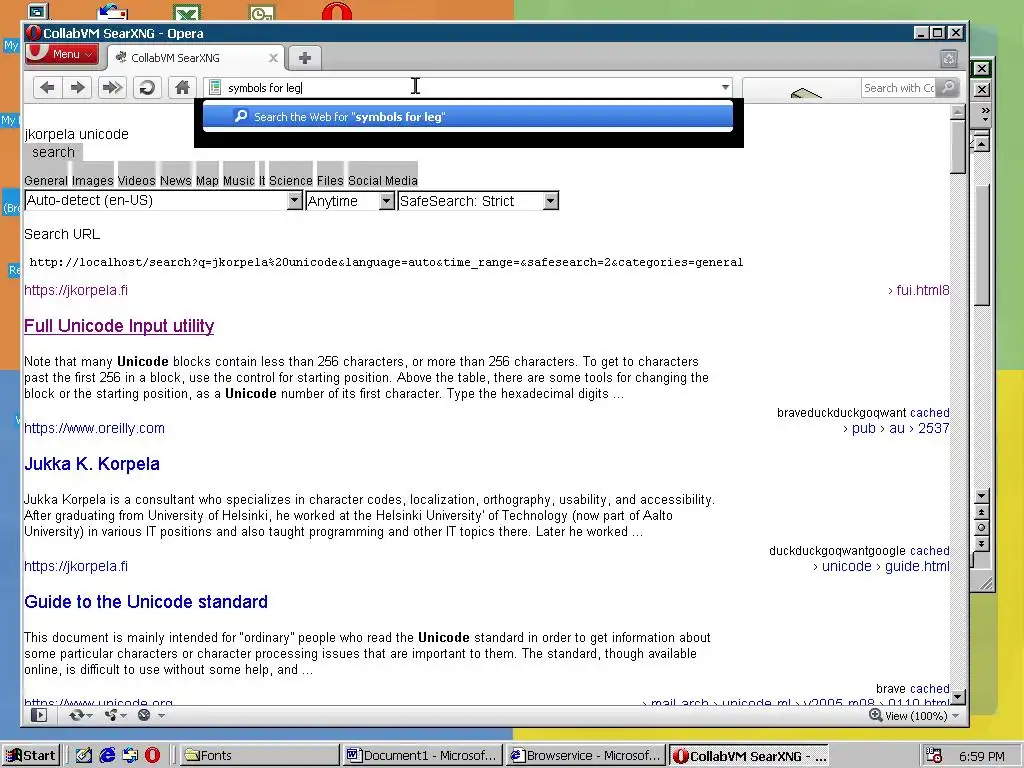
Task: Go forward with the Forward arrow button
Action: [x=77, y=88]
